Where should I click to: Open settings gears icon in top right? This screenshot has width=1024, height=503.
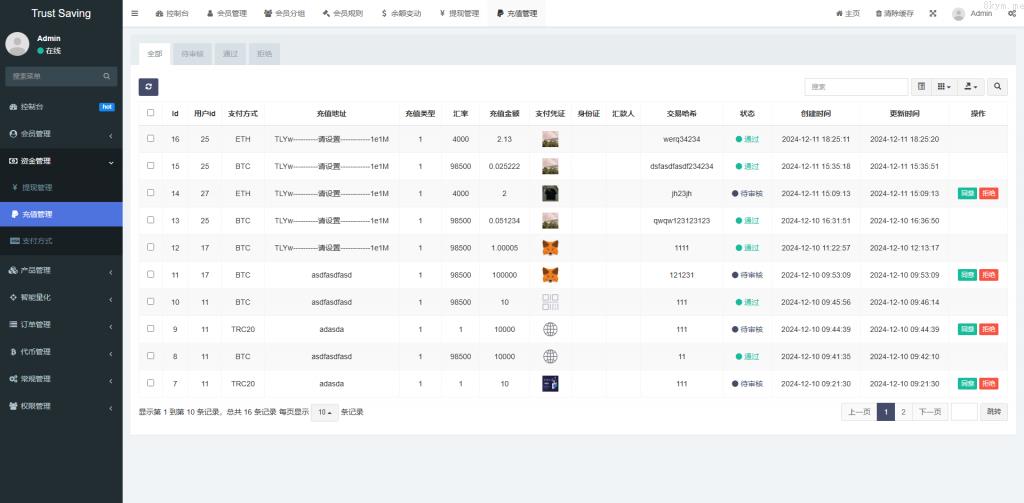(1012, 14)
